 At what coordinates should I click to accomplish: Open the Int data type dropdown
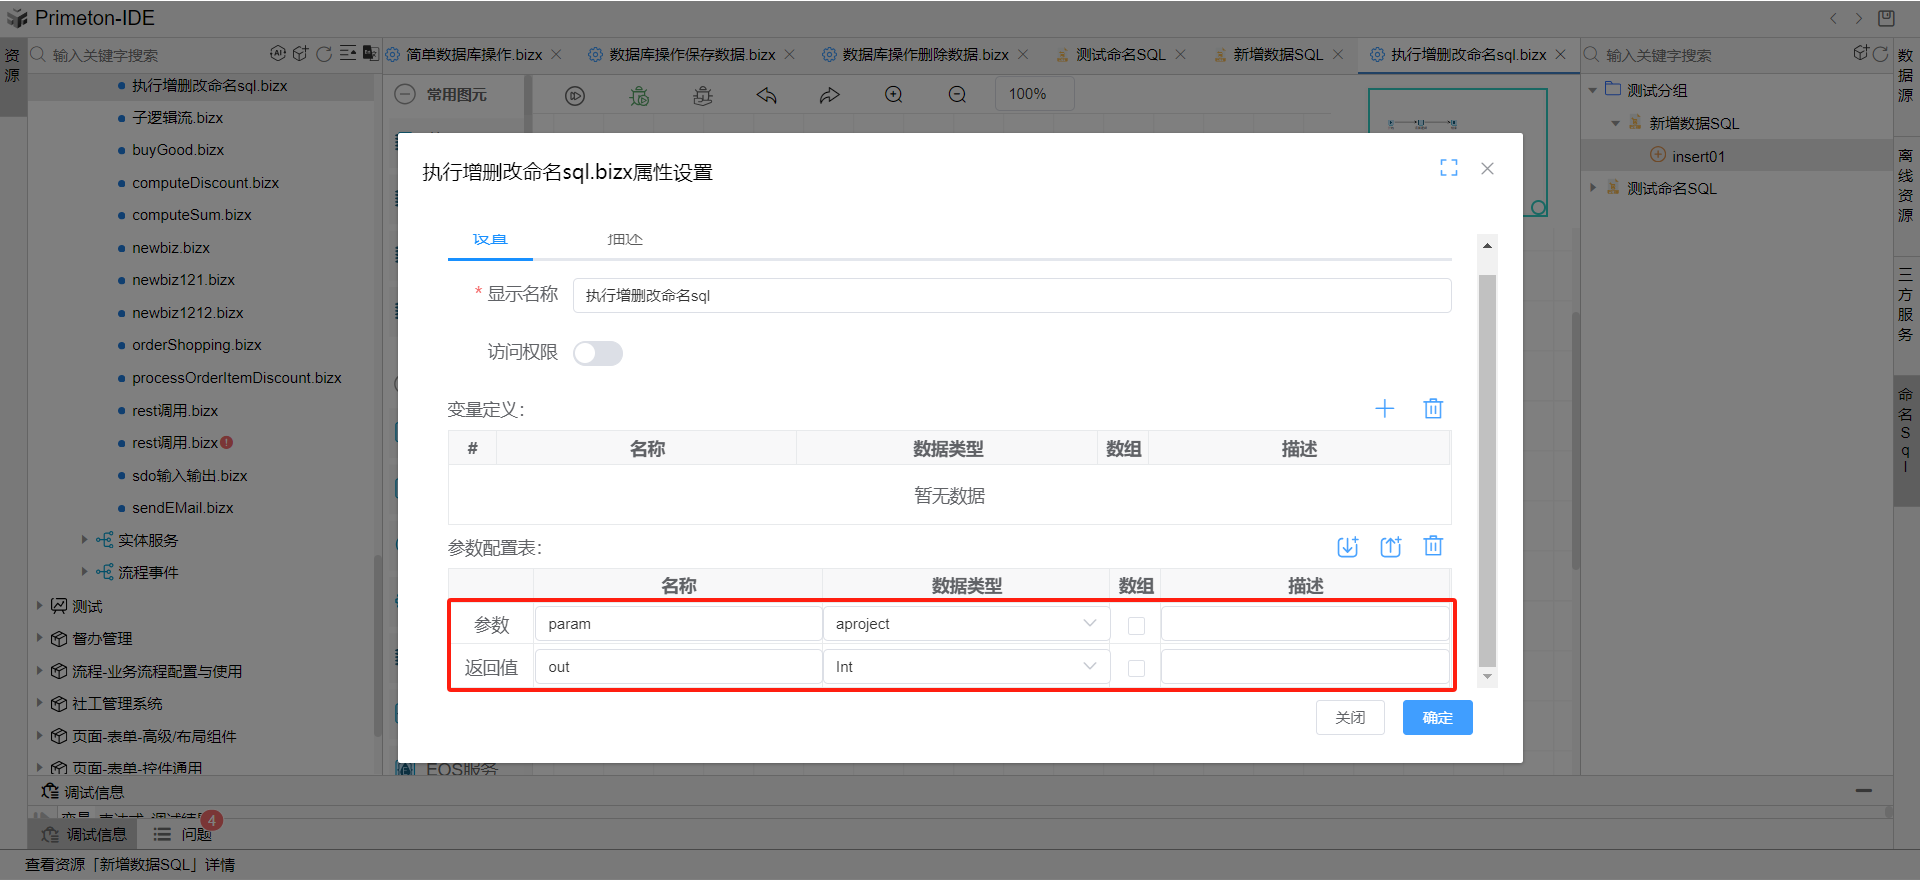tap(965, 667)
